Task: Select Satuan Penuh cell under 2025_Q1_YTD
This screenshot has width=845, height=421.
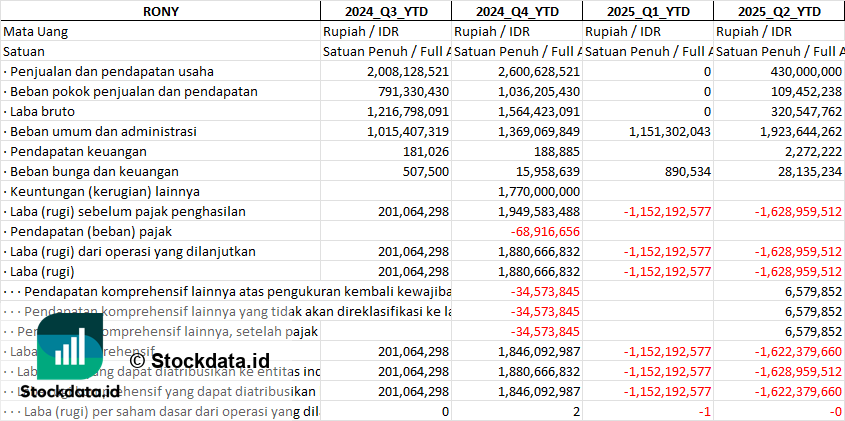Action: (648, 52)
